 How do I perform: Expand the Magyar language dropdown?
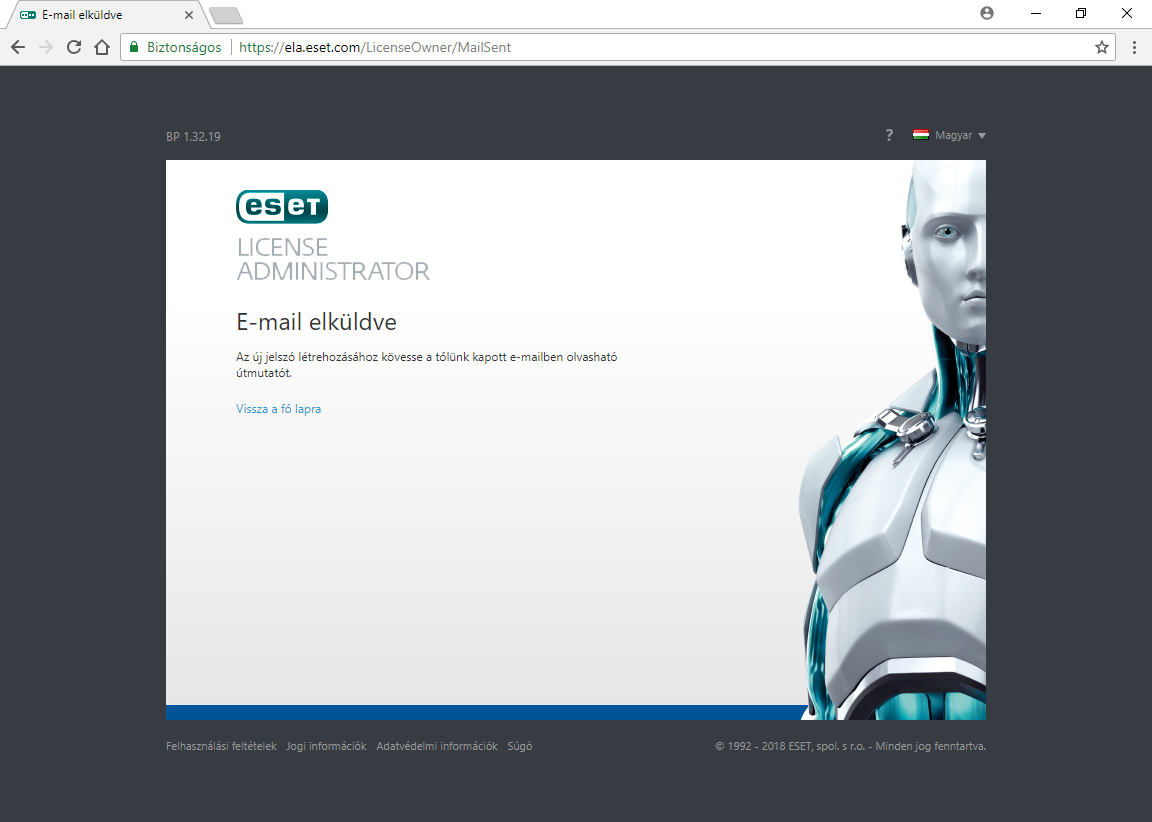click(x=950, y=136)
